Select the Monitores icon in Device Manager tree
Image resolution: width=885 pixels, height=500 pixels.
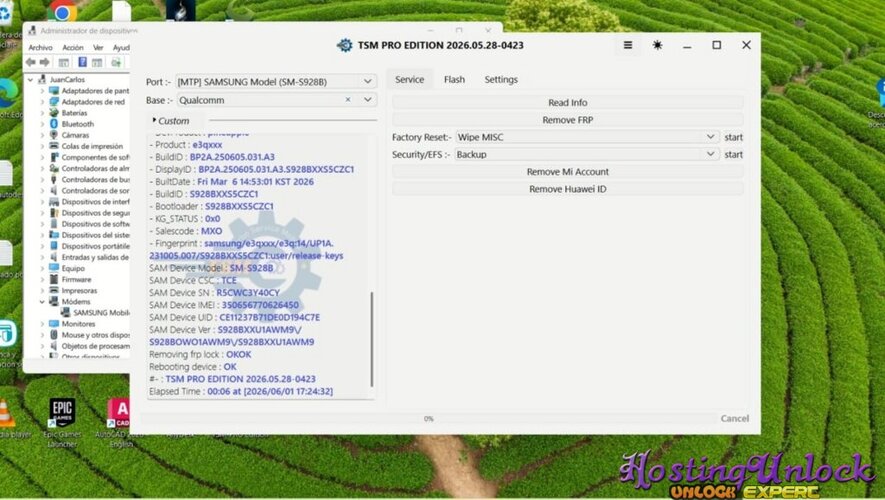(x=54, y=324)
